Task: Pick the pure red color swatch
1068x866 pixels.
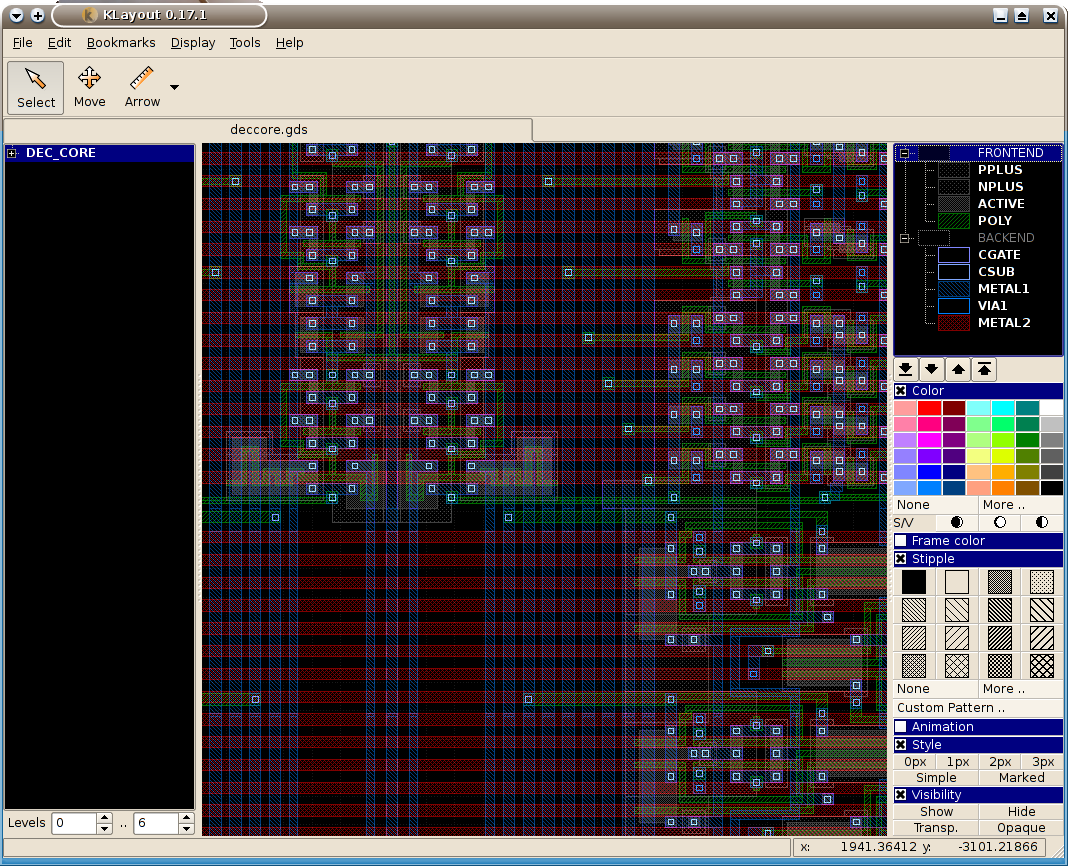Action: pos(930,408)
